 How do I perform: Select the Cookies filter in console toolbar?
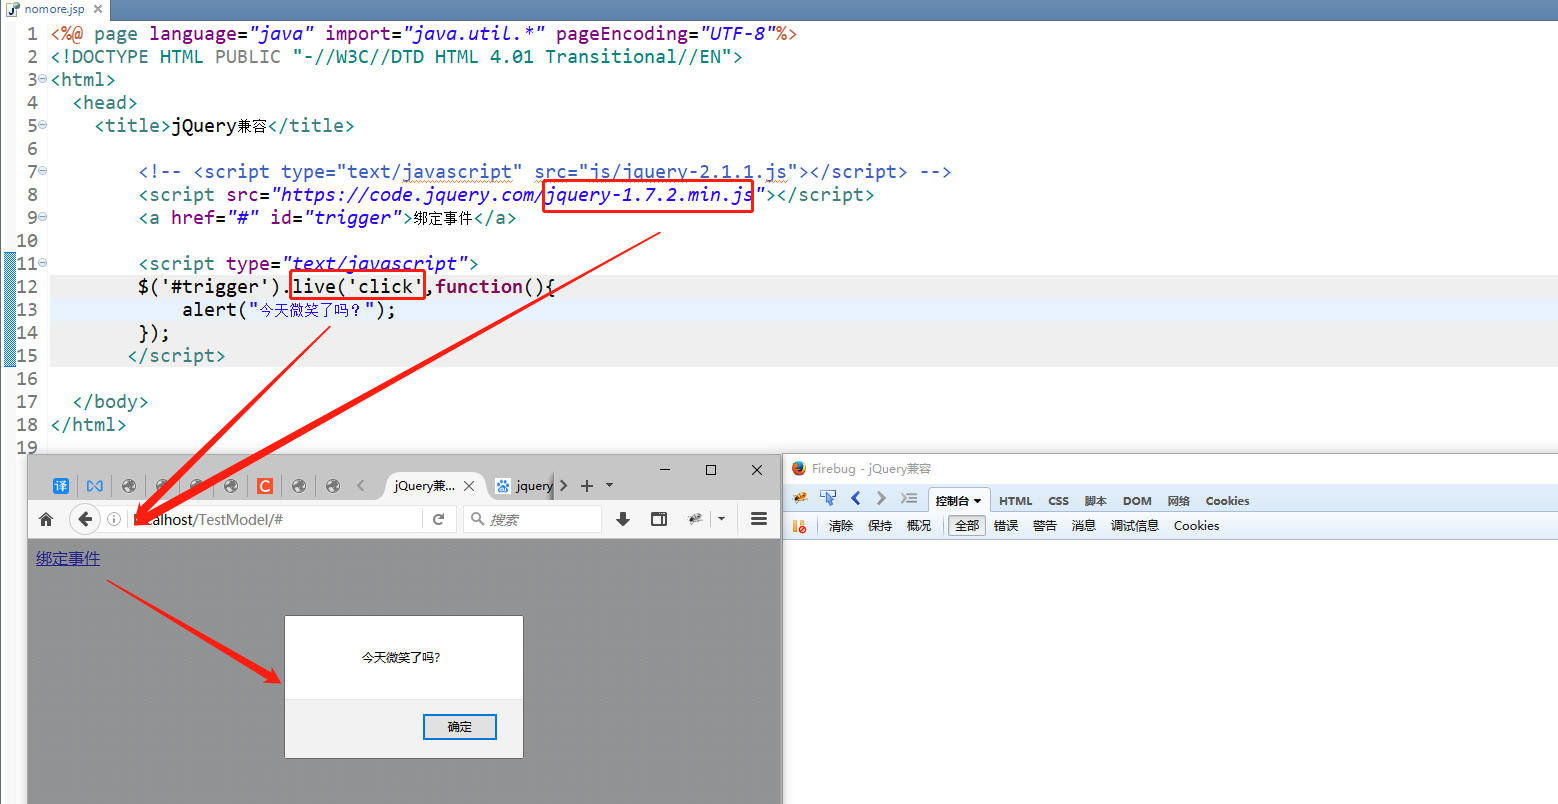[x=1196, y=526]
